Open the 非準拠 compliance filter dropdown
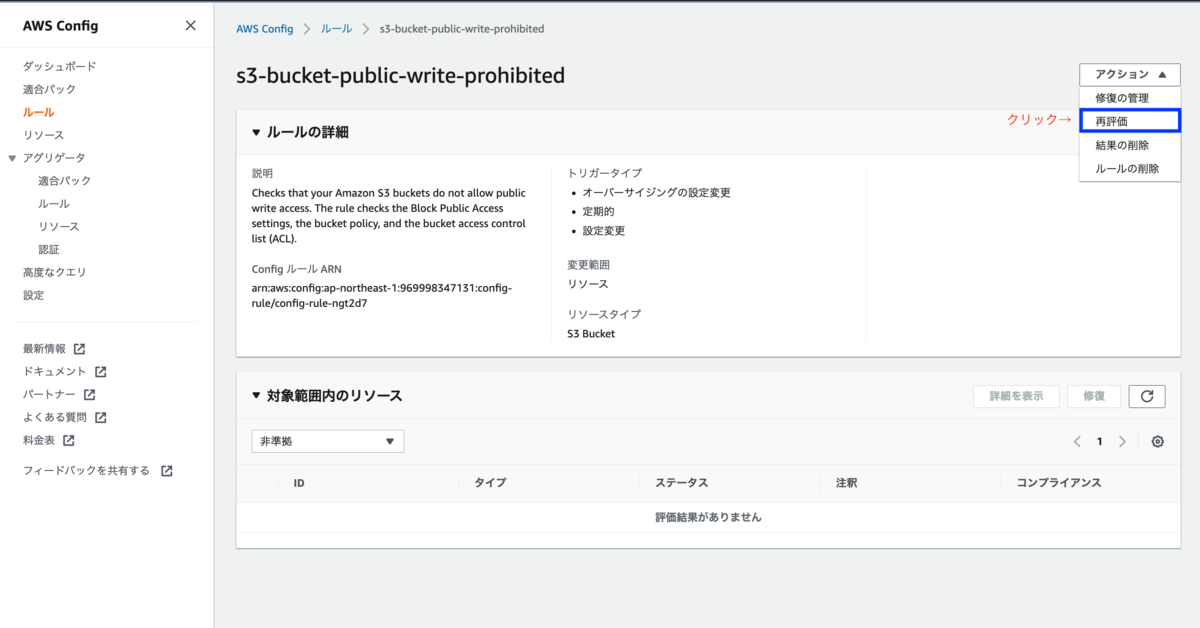Image resolution: width=1200 pixels, height=628 pixels. (328, 441)
